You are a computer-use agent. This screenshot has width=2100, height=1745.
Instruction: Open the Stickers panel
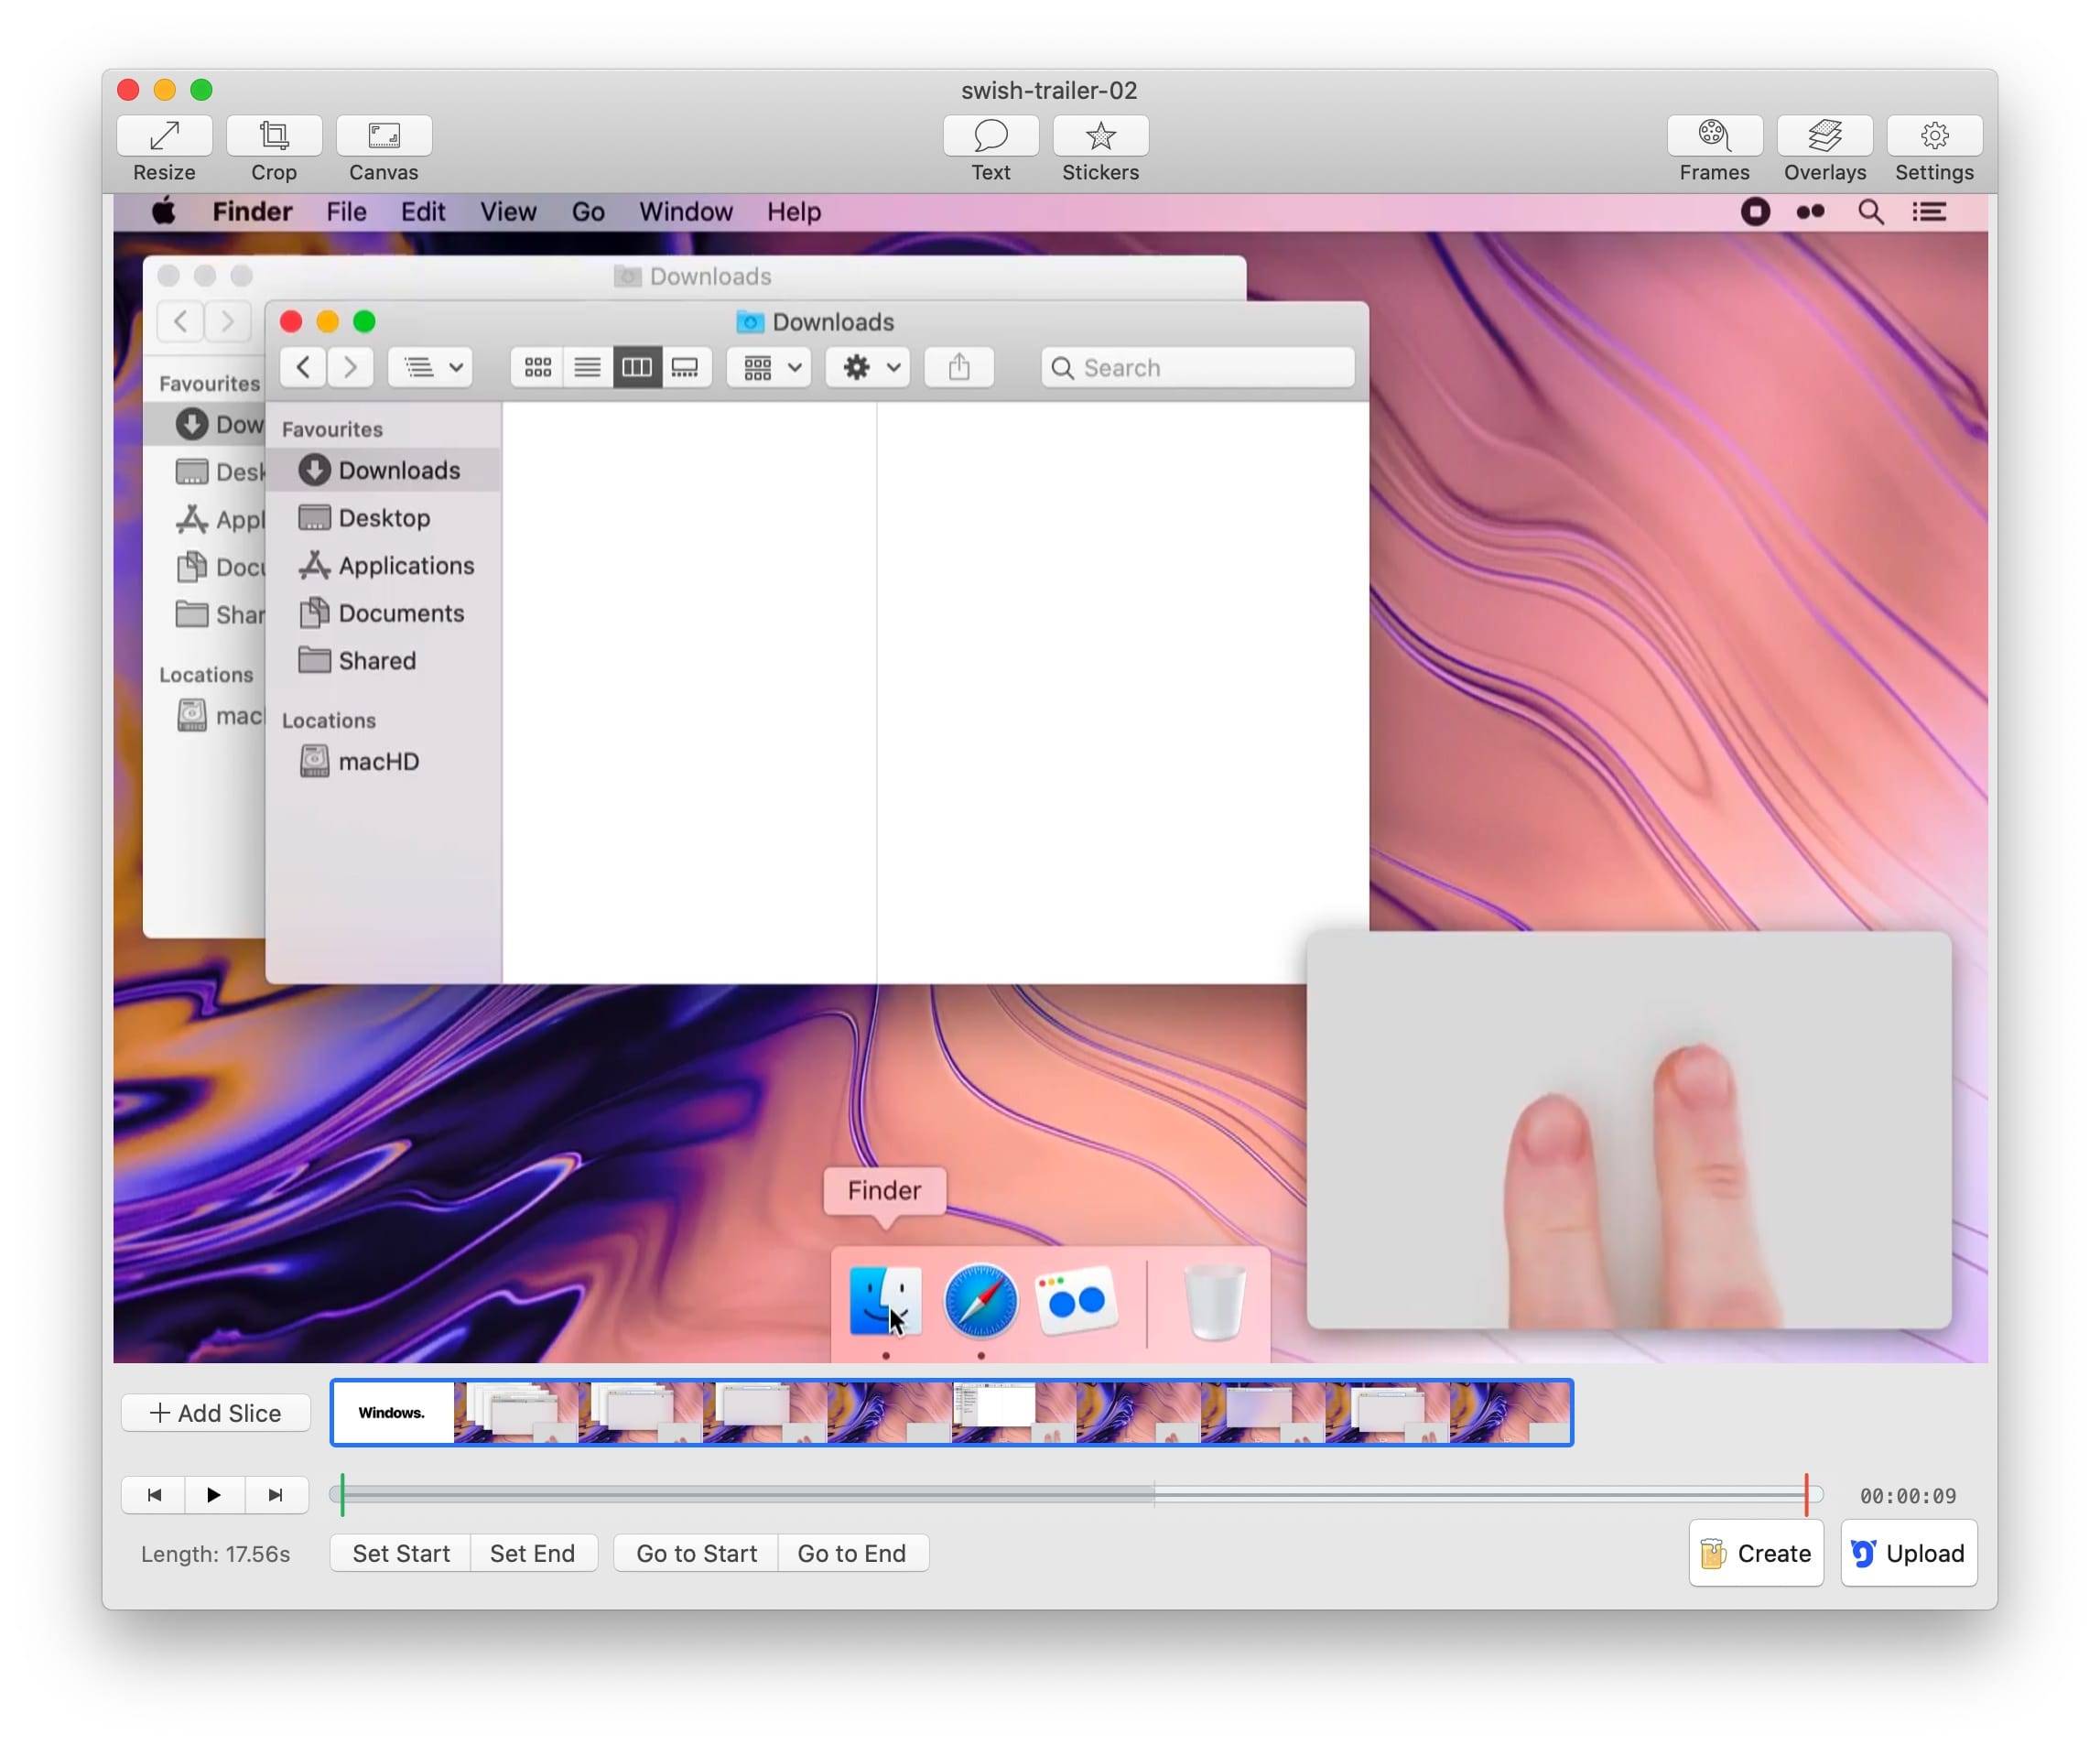[1100, 136]
